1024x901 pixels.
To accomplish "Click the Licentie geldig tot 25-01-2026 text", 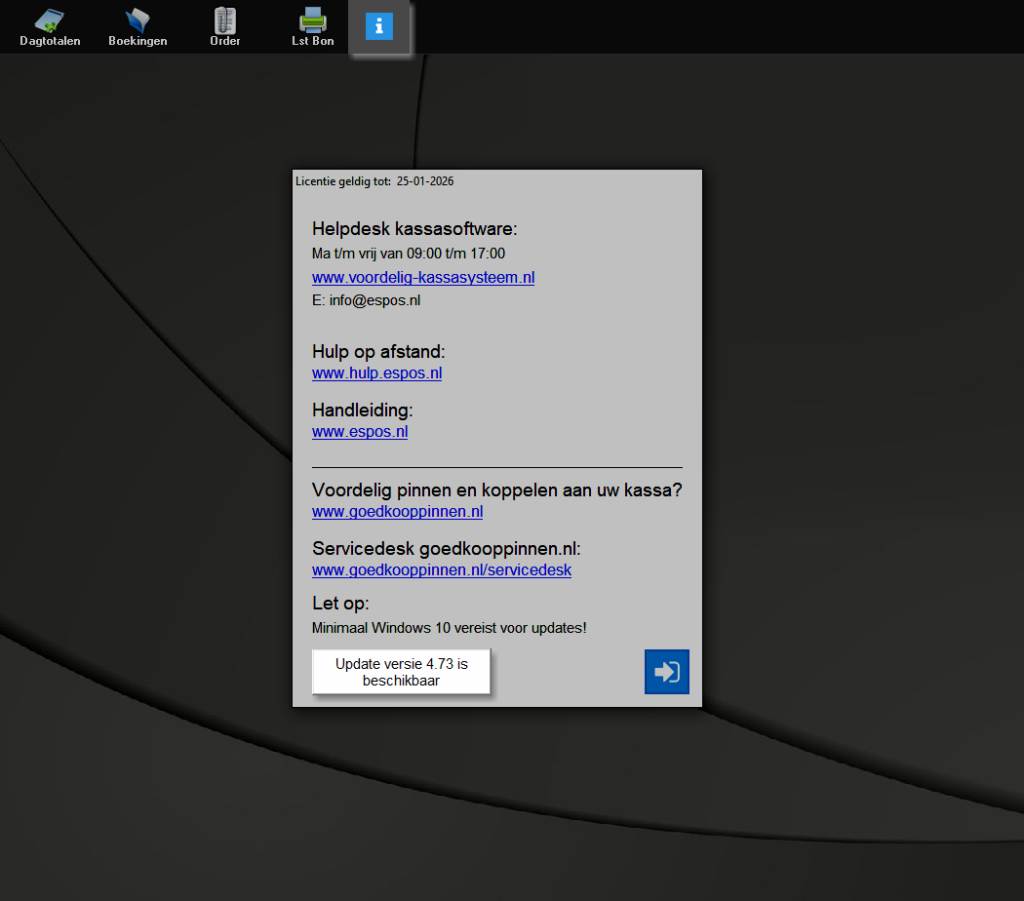I will [374, 182].
